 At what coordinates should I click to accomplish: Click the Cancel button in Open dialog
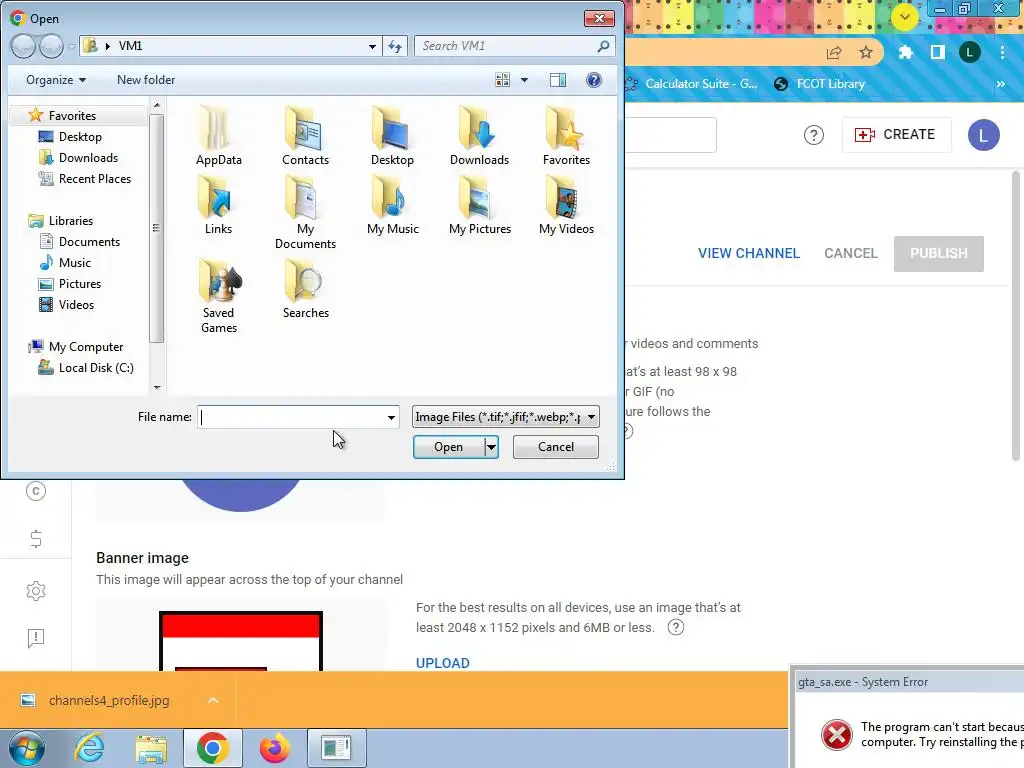[x=556, y=447]
